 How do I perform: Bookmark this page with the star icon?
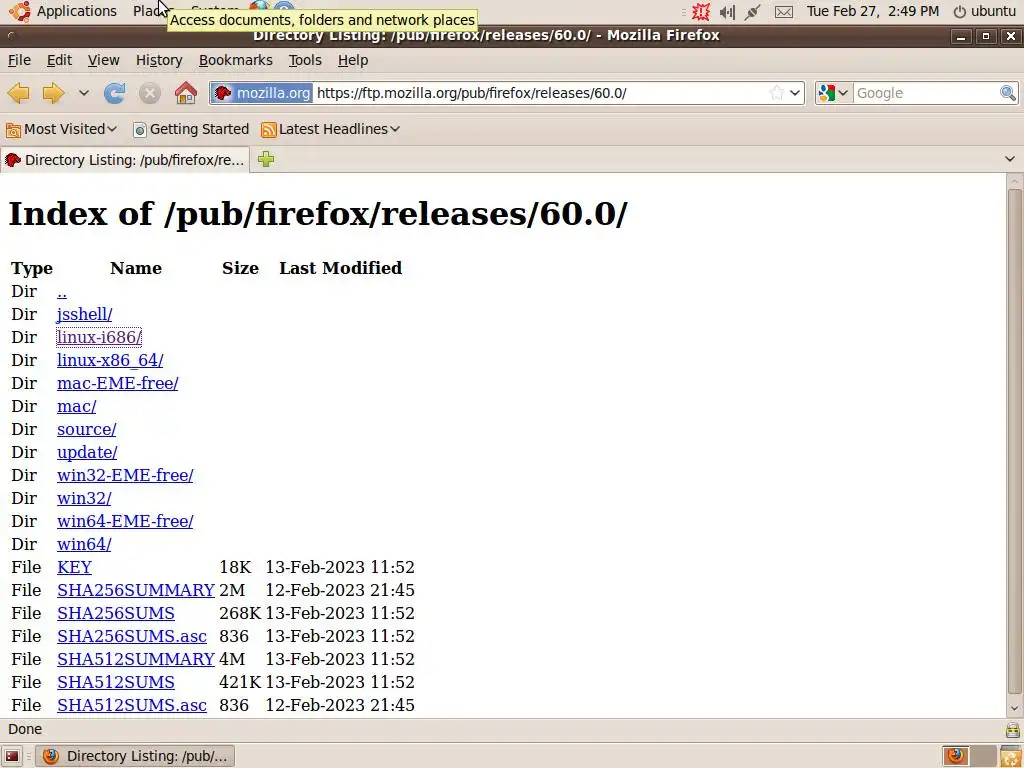click(776, 93)
